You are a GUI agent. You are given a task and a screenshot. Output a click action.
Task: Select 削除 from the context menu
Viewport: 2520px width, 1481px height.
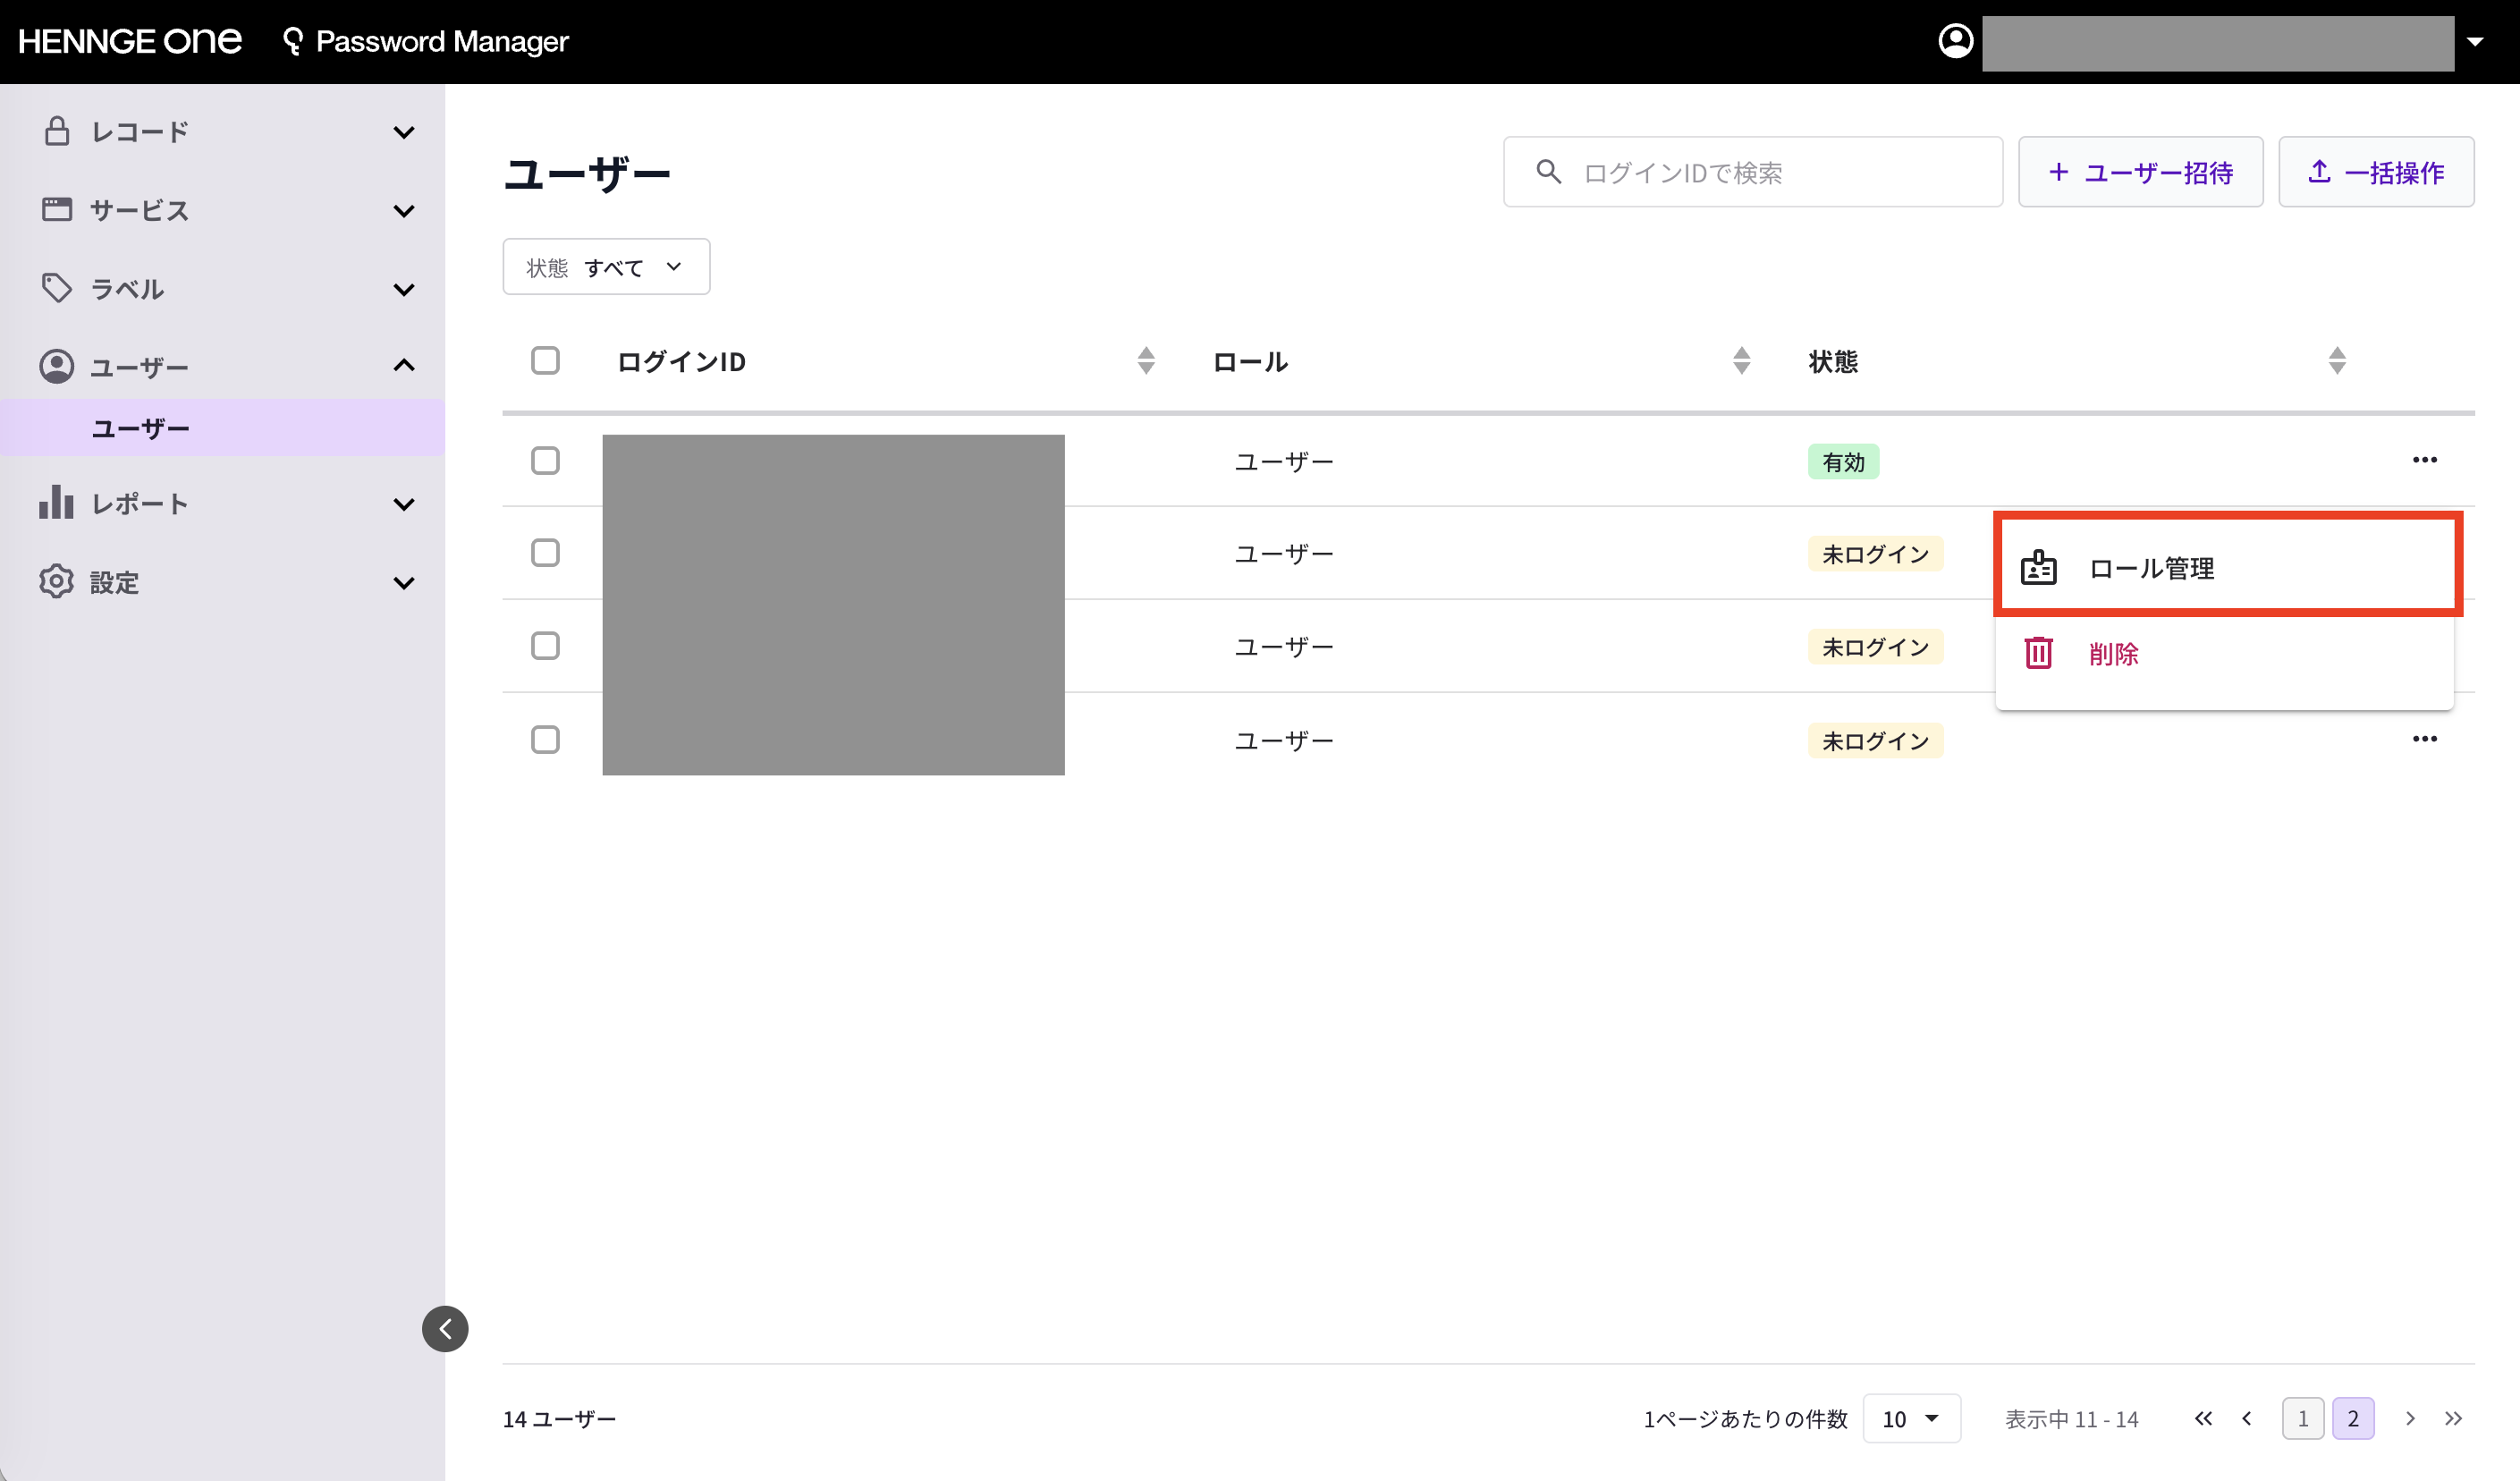[2224, 654]
